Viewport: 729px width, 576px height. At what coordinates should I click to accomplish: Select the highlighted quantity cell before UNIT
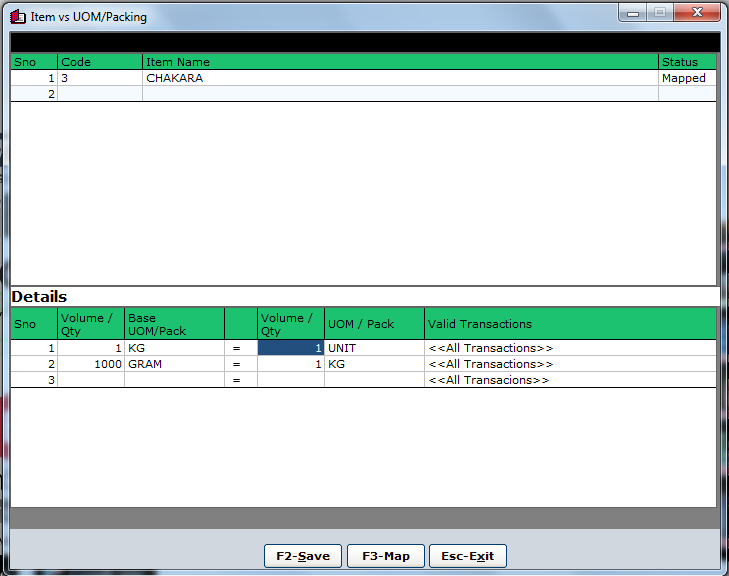[291, 348]
